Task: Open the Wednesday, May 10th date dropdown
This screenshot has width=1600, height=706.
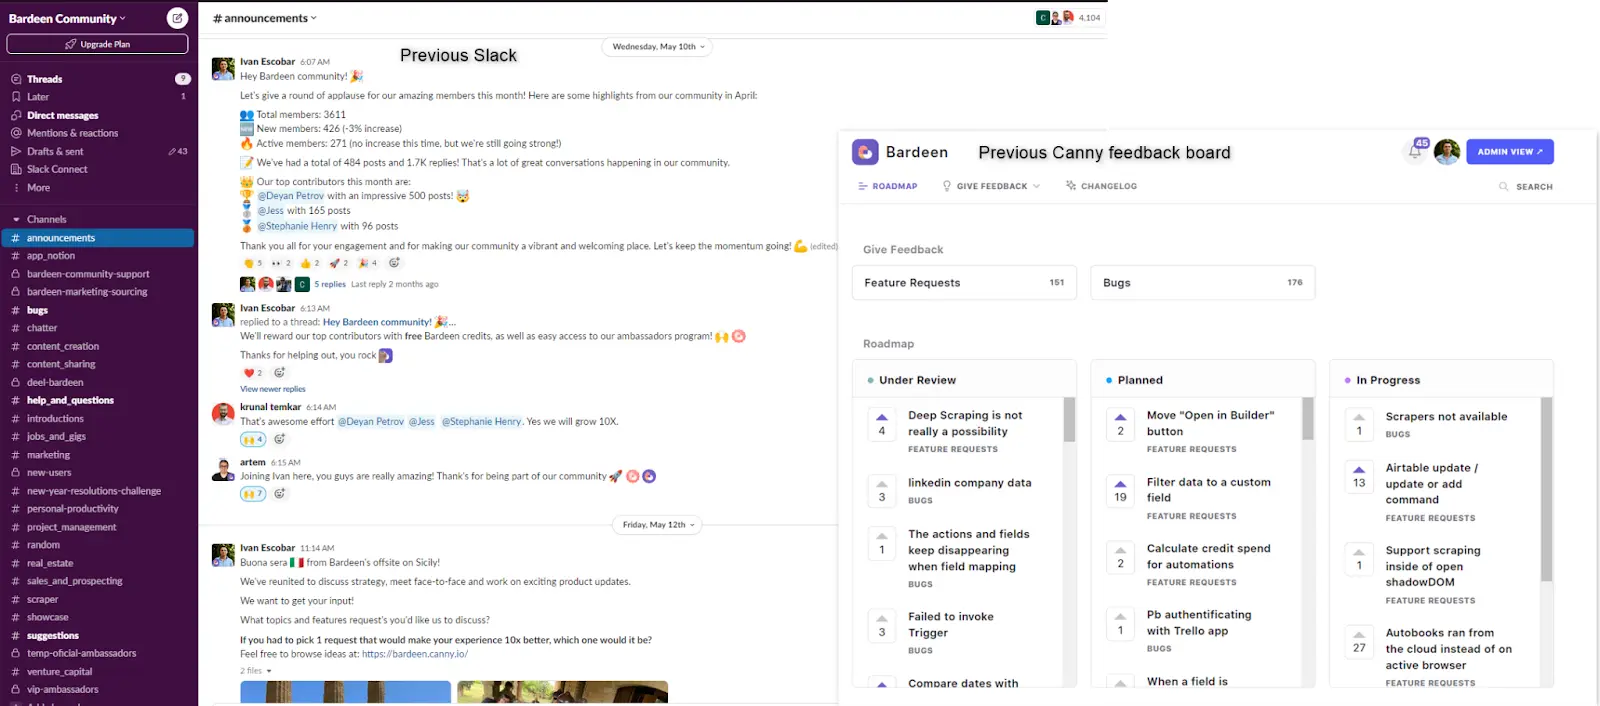Action: (x=658, y=47)
